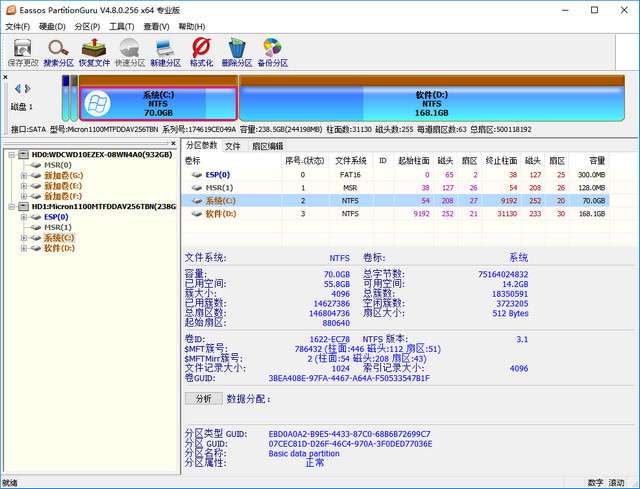The image size is (640, 489).
Task: Click the total bytes value 75164024832
Action: pos(503,274)
